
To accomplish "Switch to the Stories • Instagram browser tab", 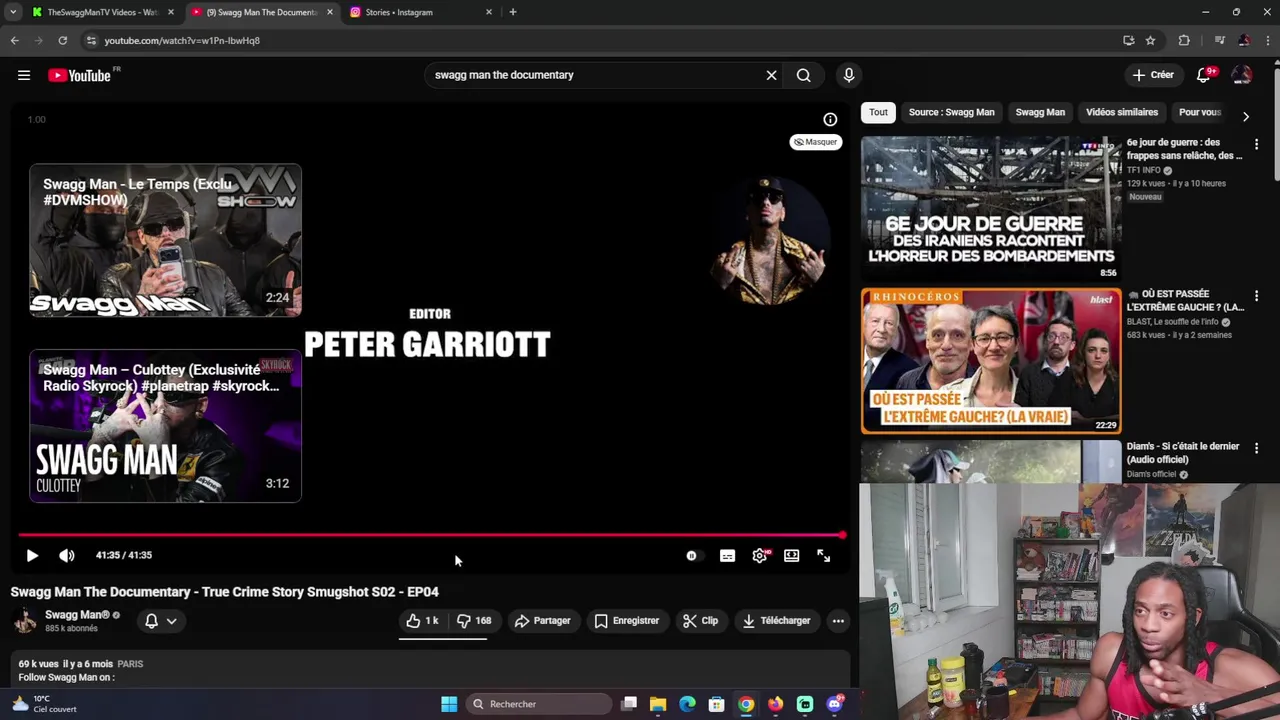I will click(x=420, y=12).
